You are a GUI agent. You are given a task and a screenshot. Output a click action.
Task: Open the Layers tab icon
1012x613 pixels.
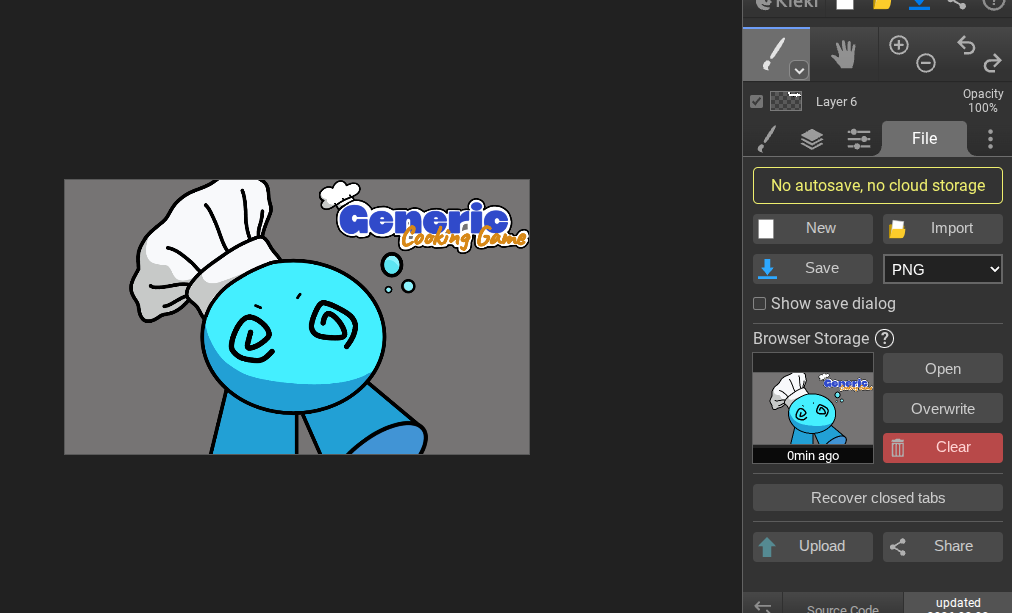point(812,139)
